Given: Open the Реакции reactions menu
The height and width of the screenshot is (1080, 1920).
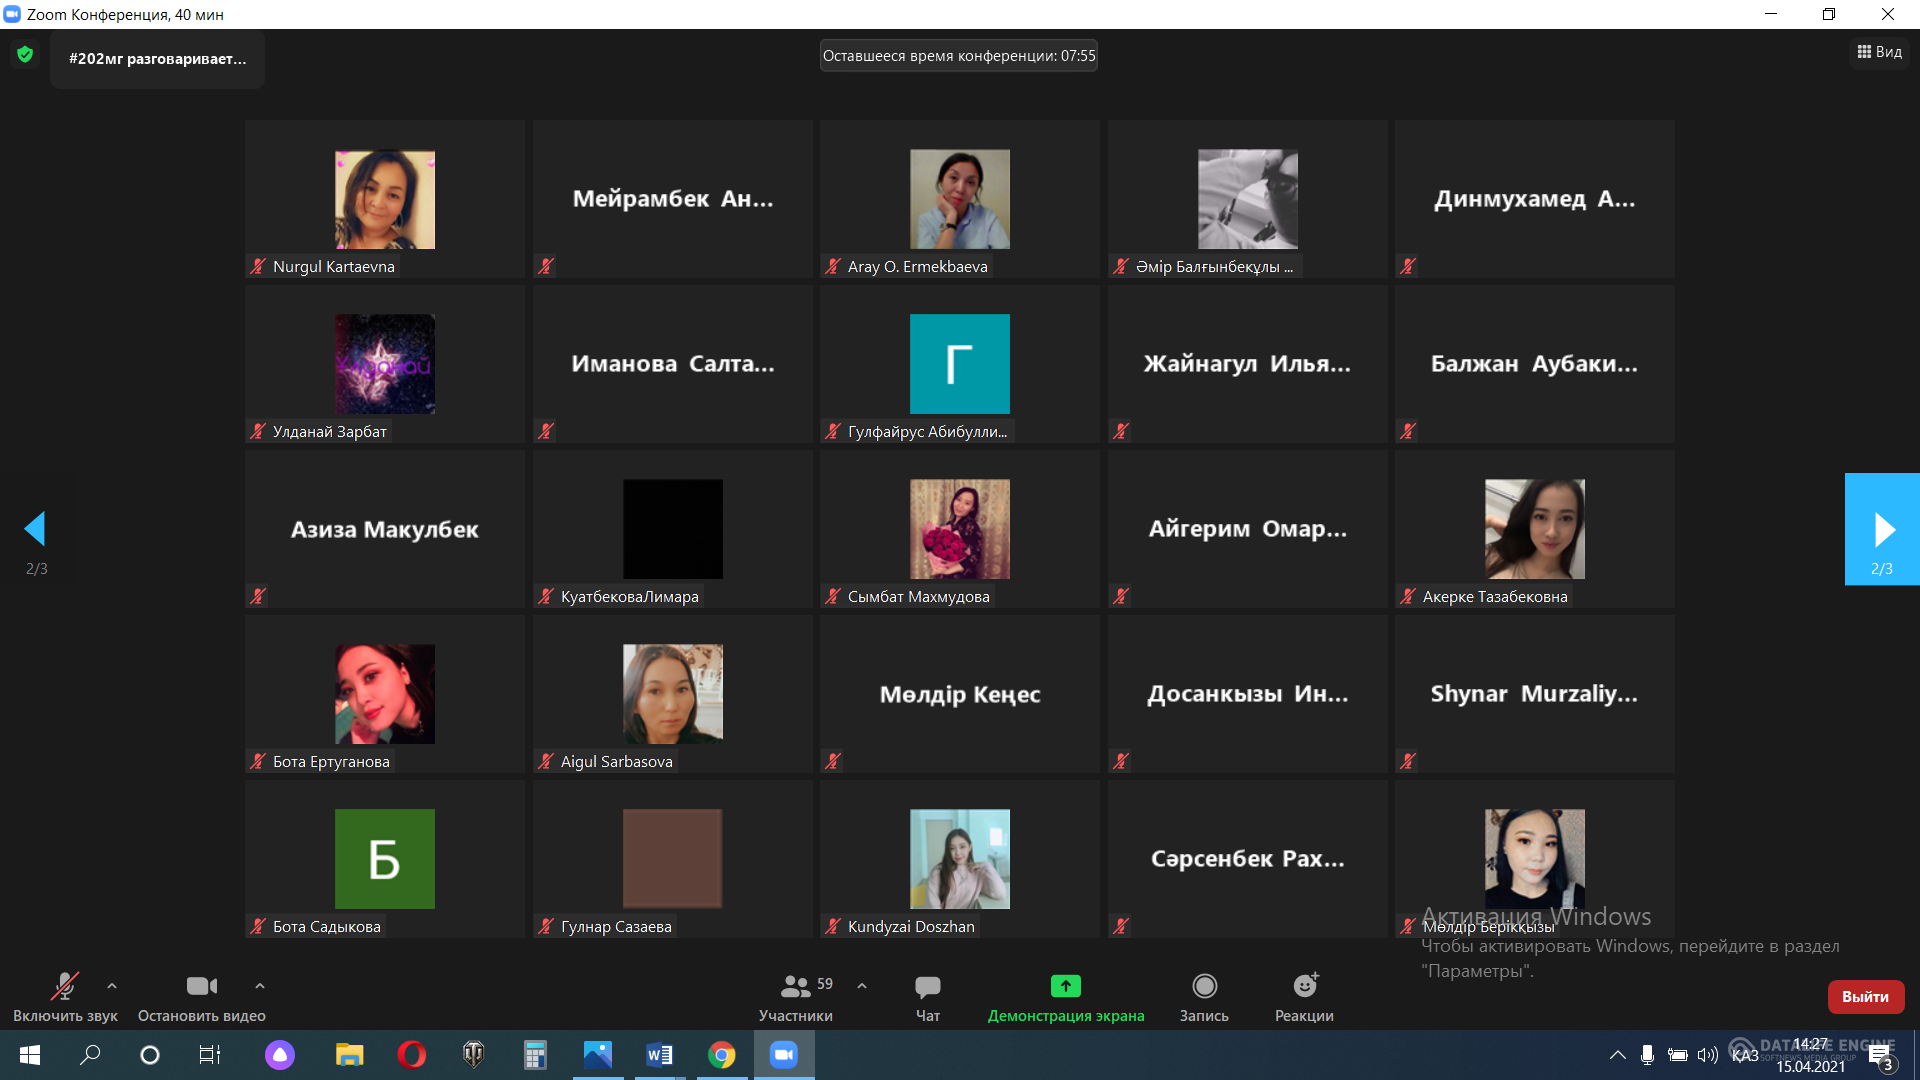Looking at the screenshot, I should pos(1304,987).
